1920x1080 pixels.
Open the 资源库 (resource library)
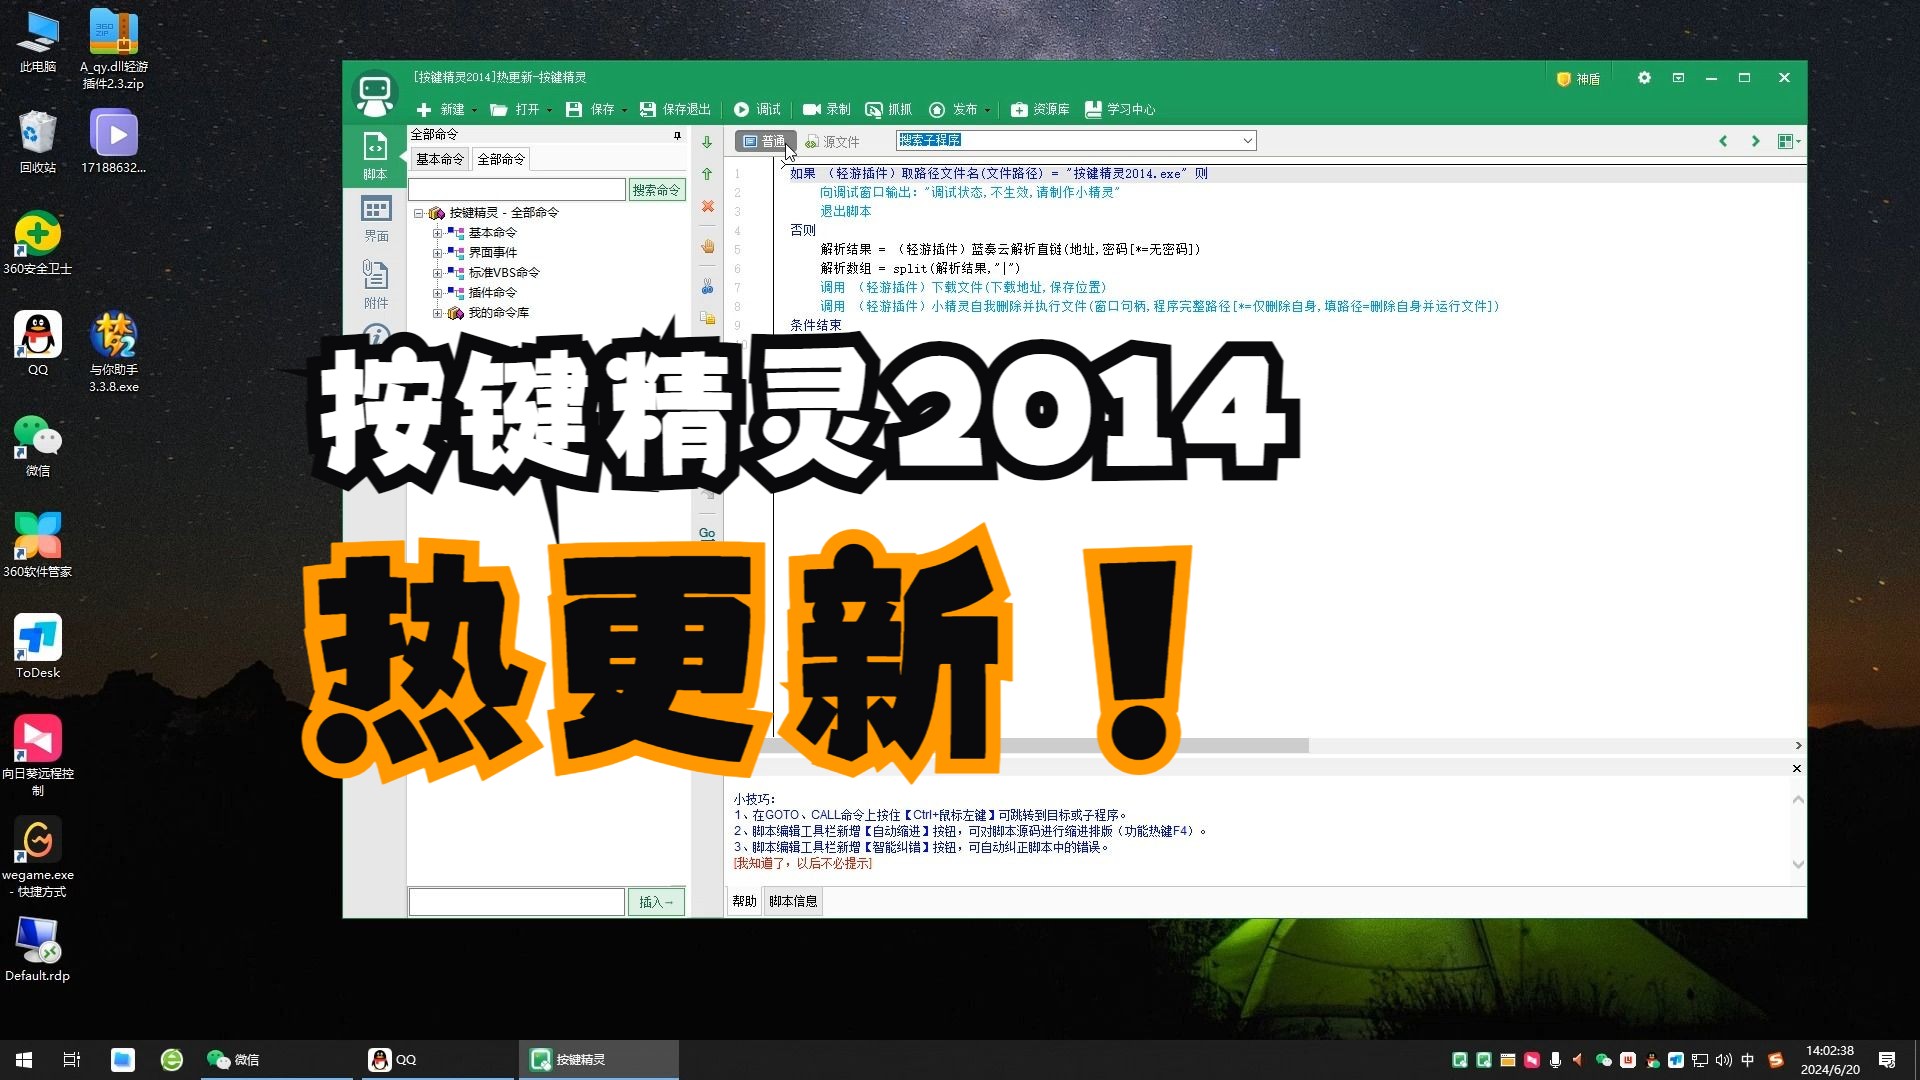[x=1040, y=109]
